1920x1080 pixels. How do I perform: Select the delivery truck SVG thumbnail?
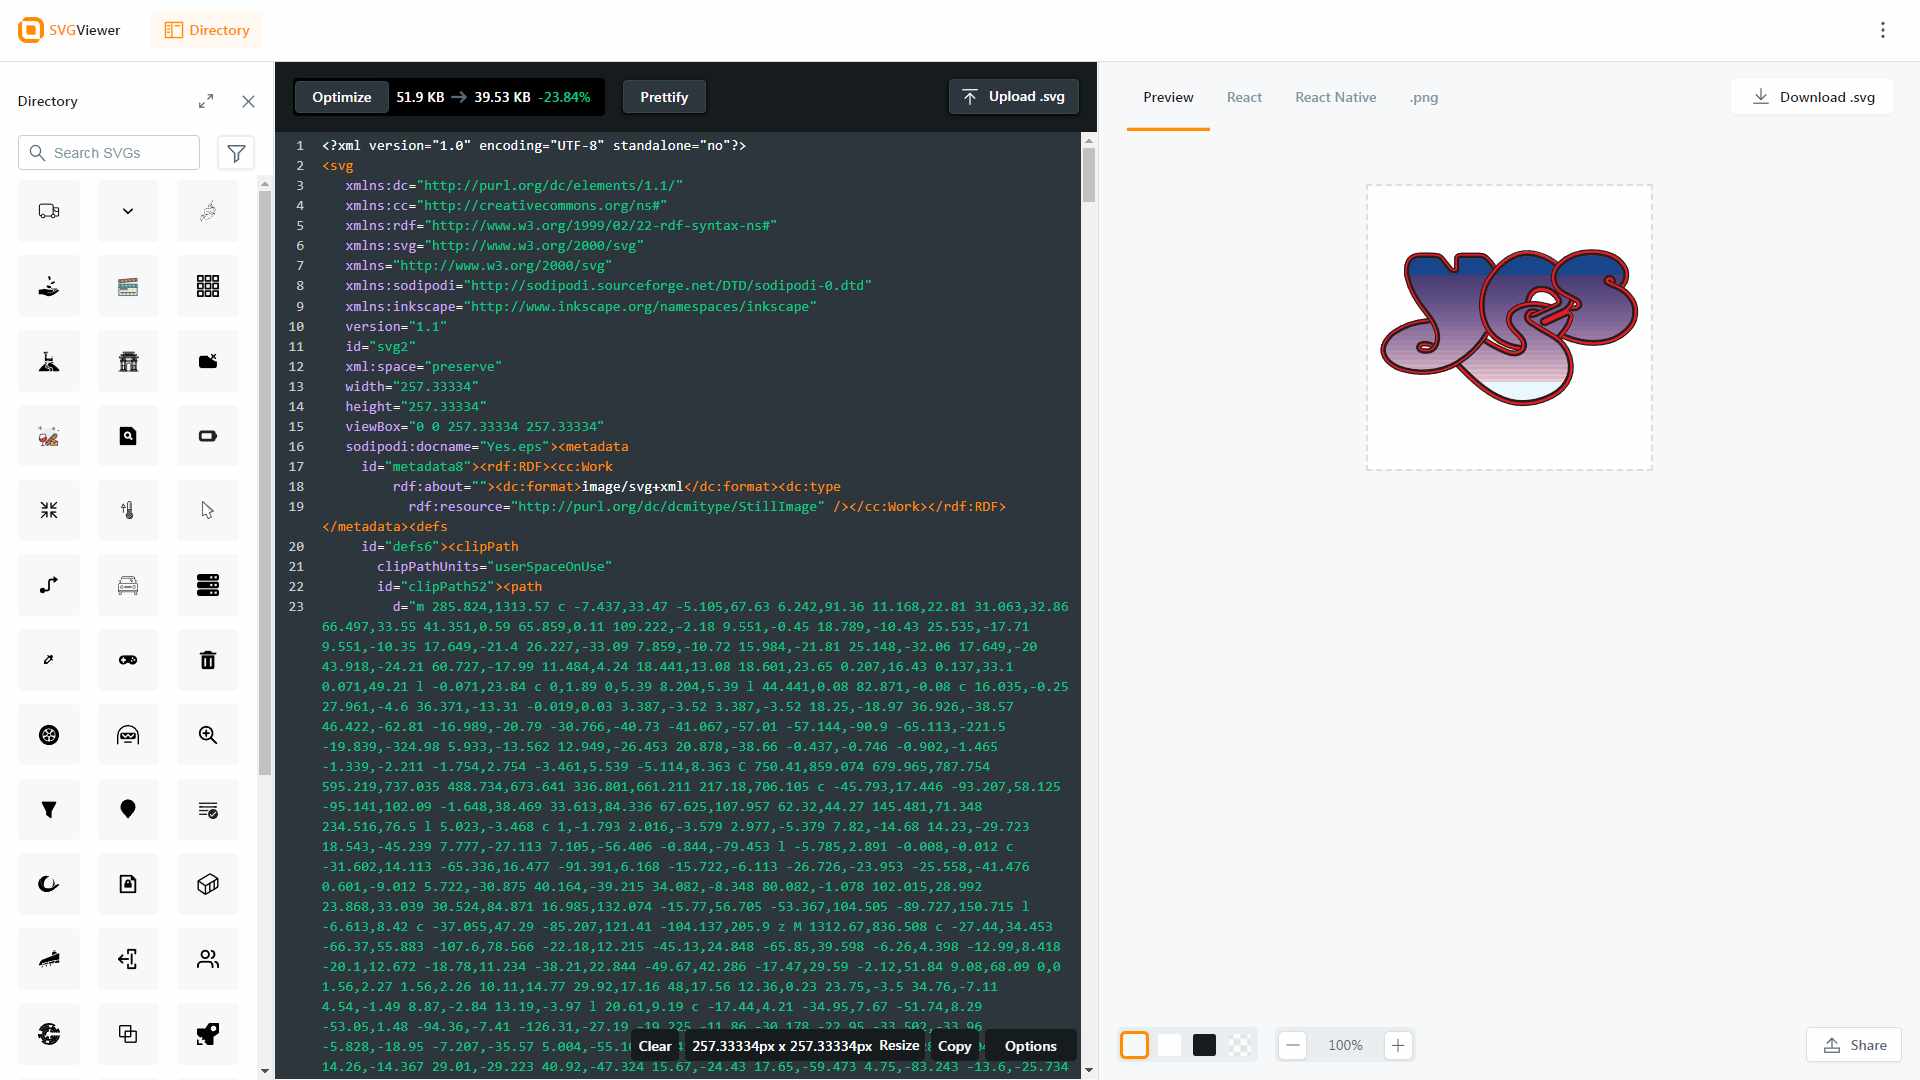click(49, 211)
